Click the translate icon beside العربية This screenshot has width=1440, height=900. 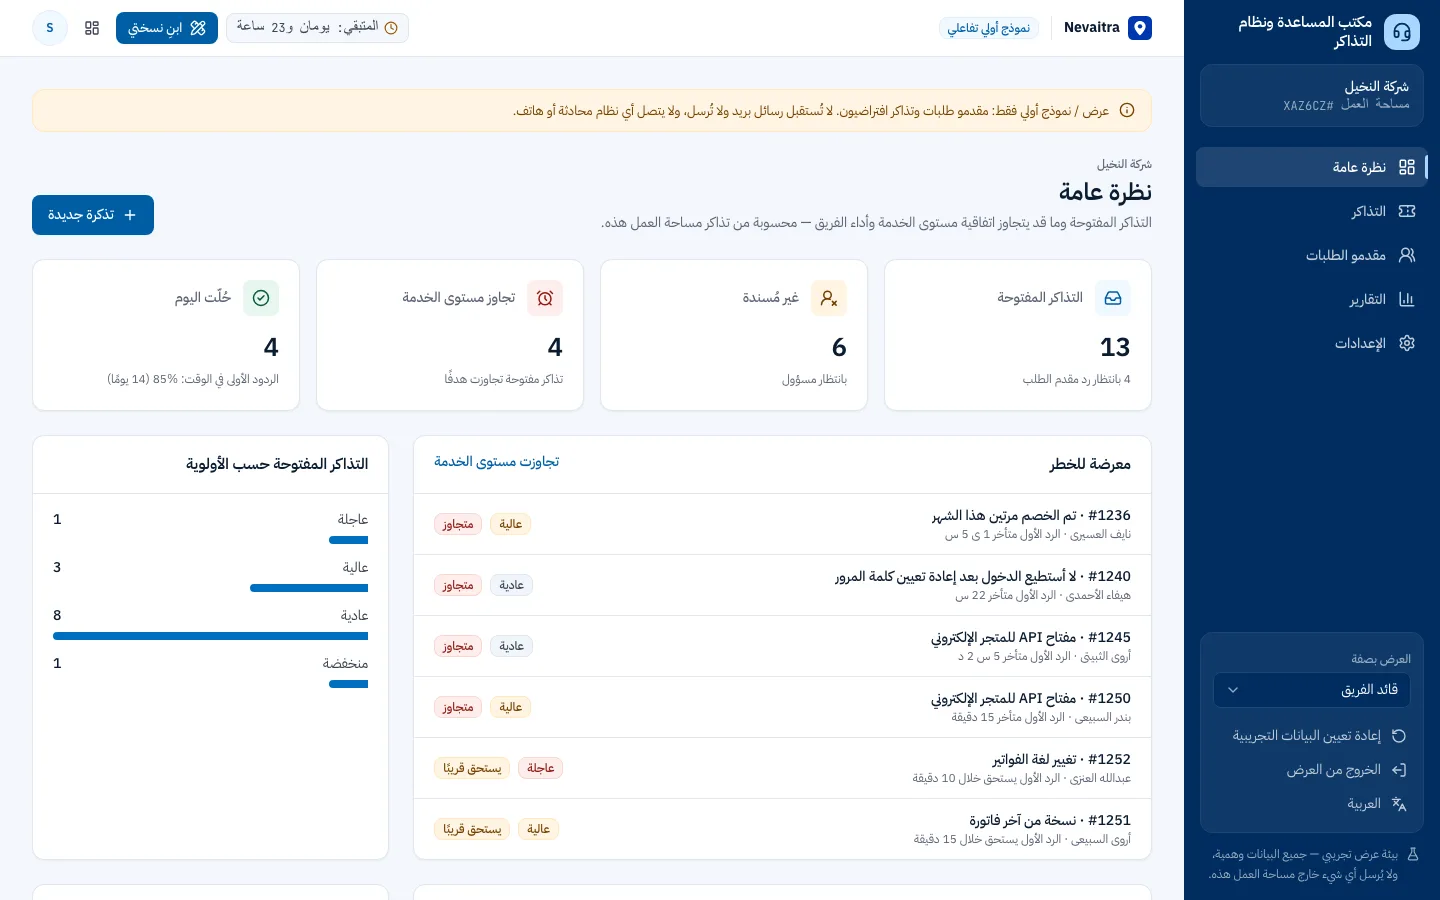pyautogui.click(x=1399, y=804)
